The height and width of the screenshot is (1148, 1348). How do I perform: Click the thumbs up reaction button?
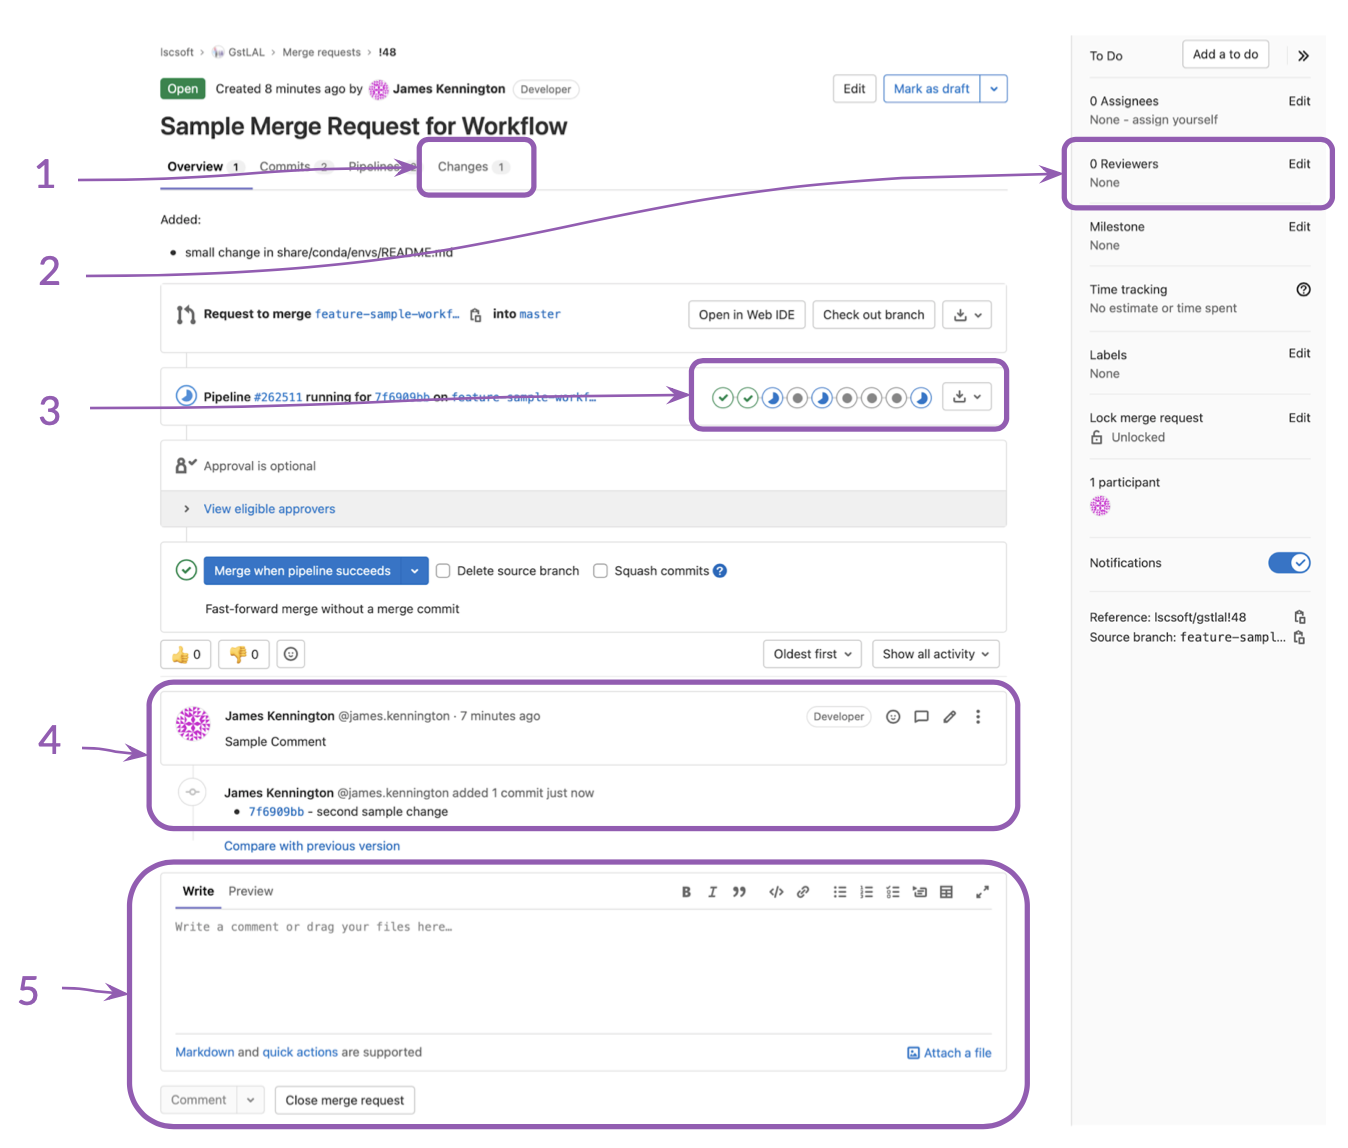pos(186,654)
